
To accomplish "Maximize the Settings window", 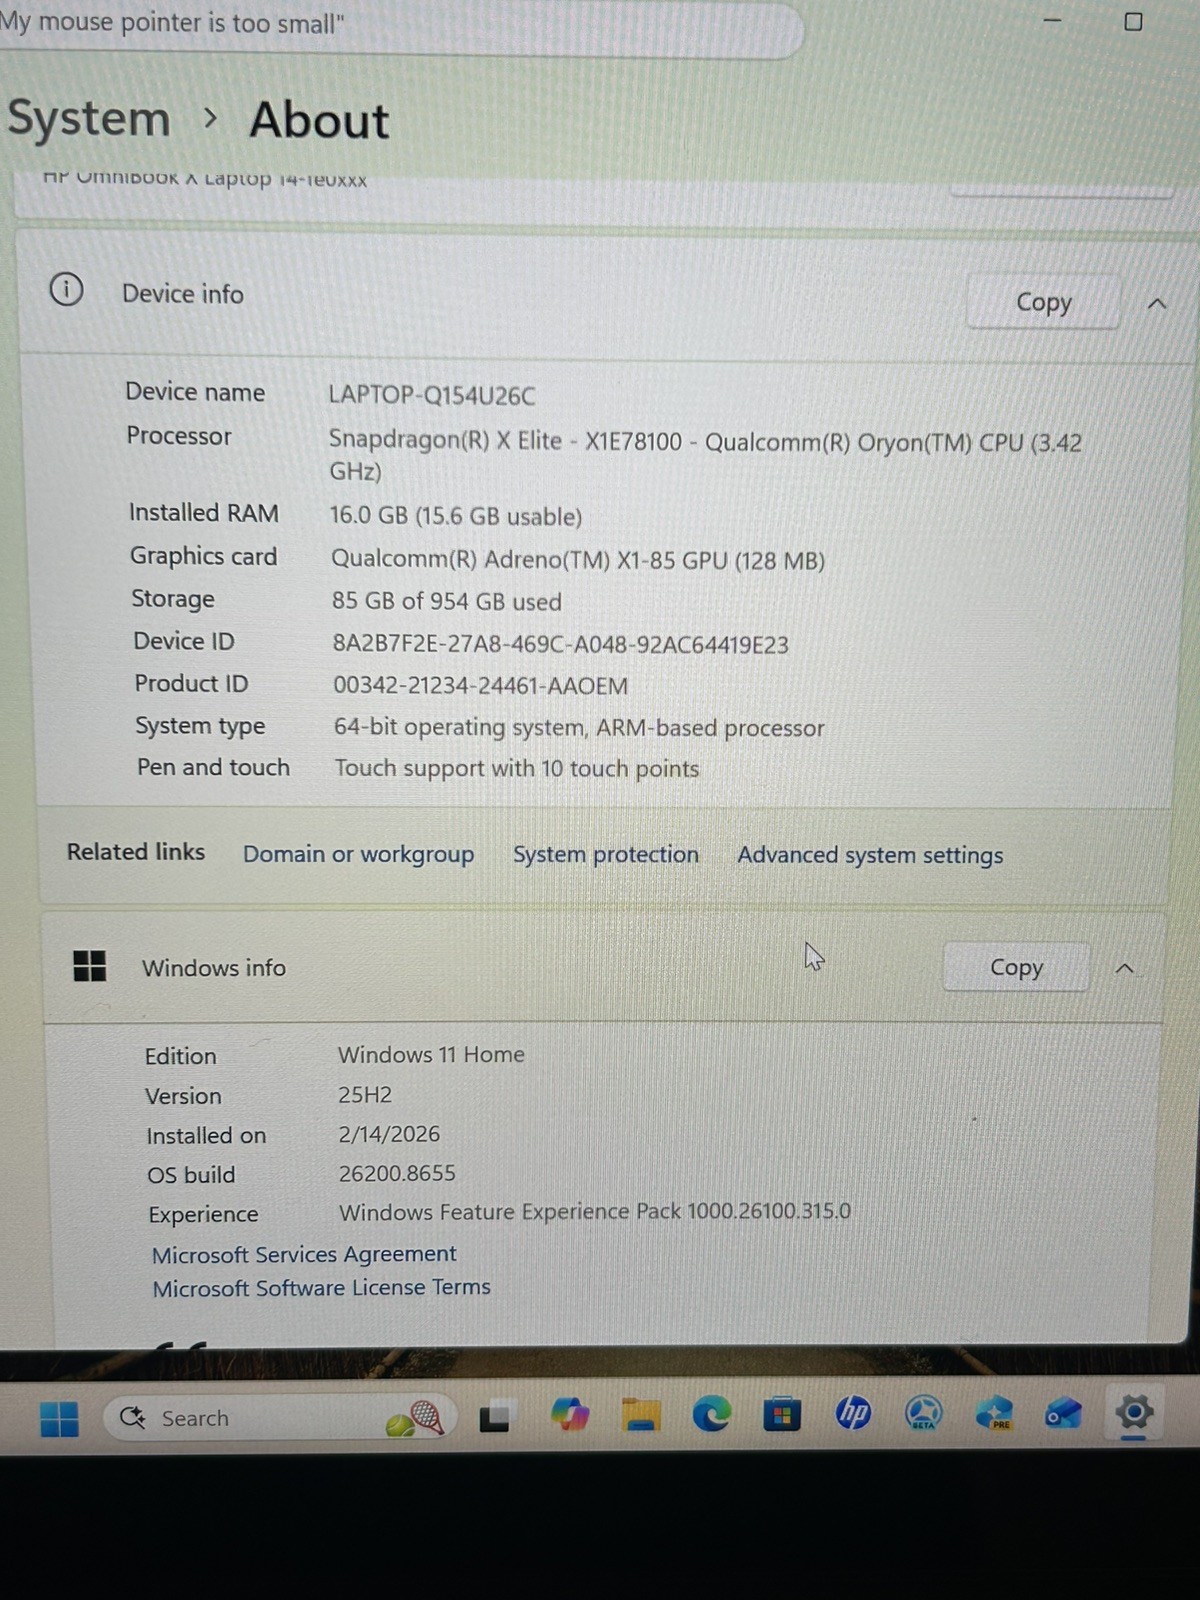I will pos(1133,21).
